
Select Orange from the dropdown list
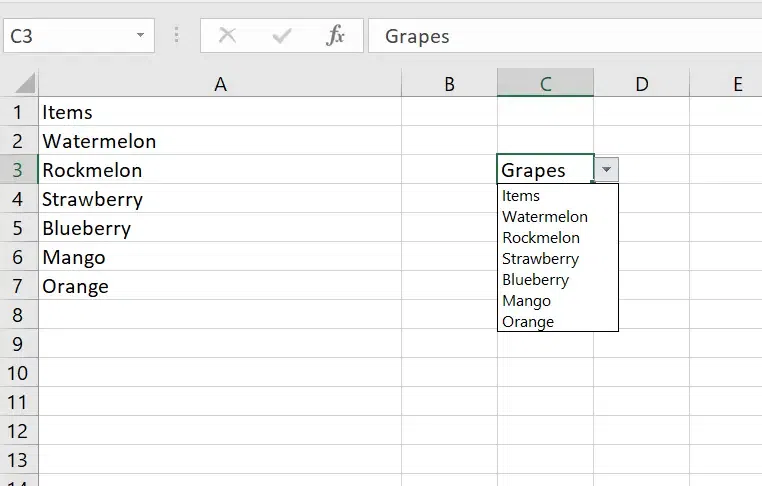pyautogui.click(x=528, y=322)
